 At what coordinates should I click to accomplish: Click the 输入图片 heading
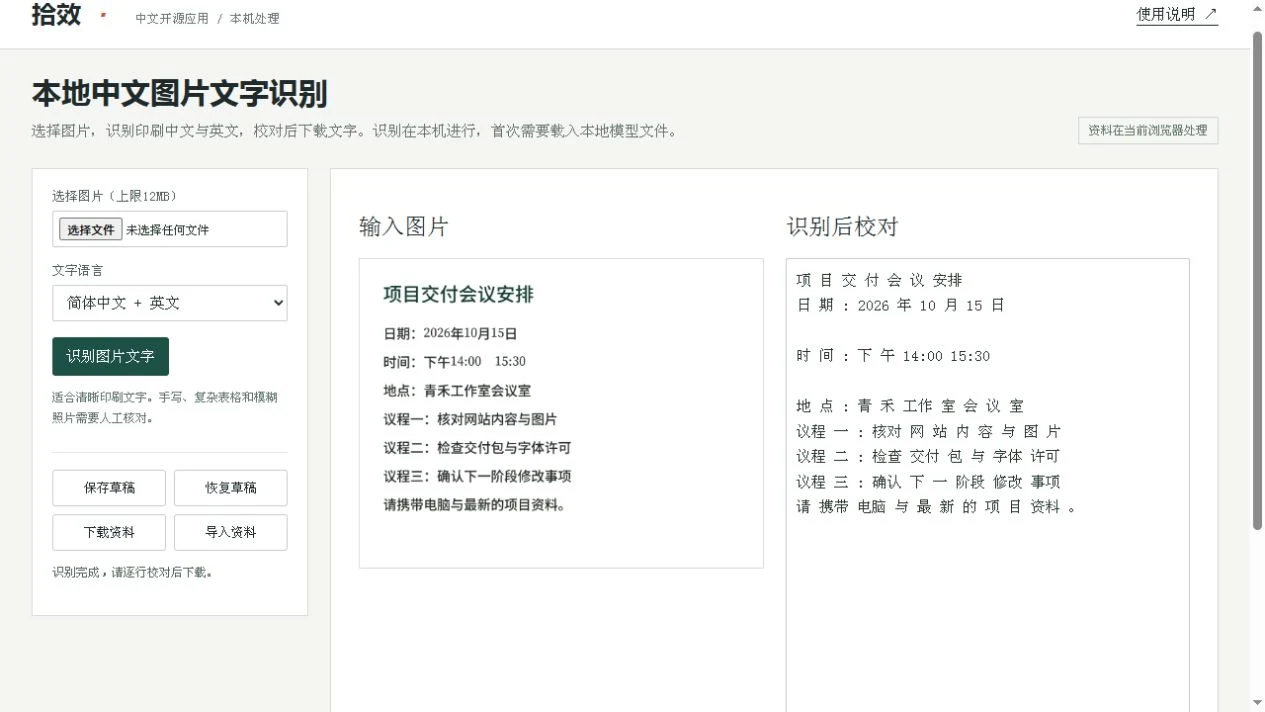tap(404, 227)
